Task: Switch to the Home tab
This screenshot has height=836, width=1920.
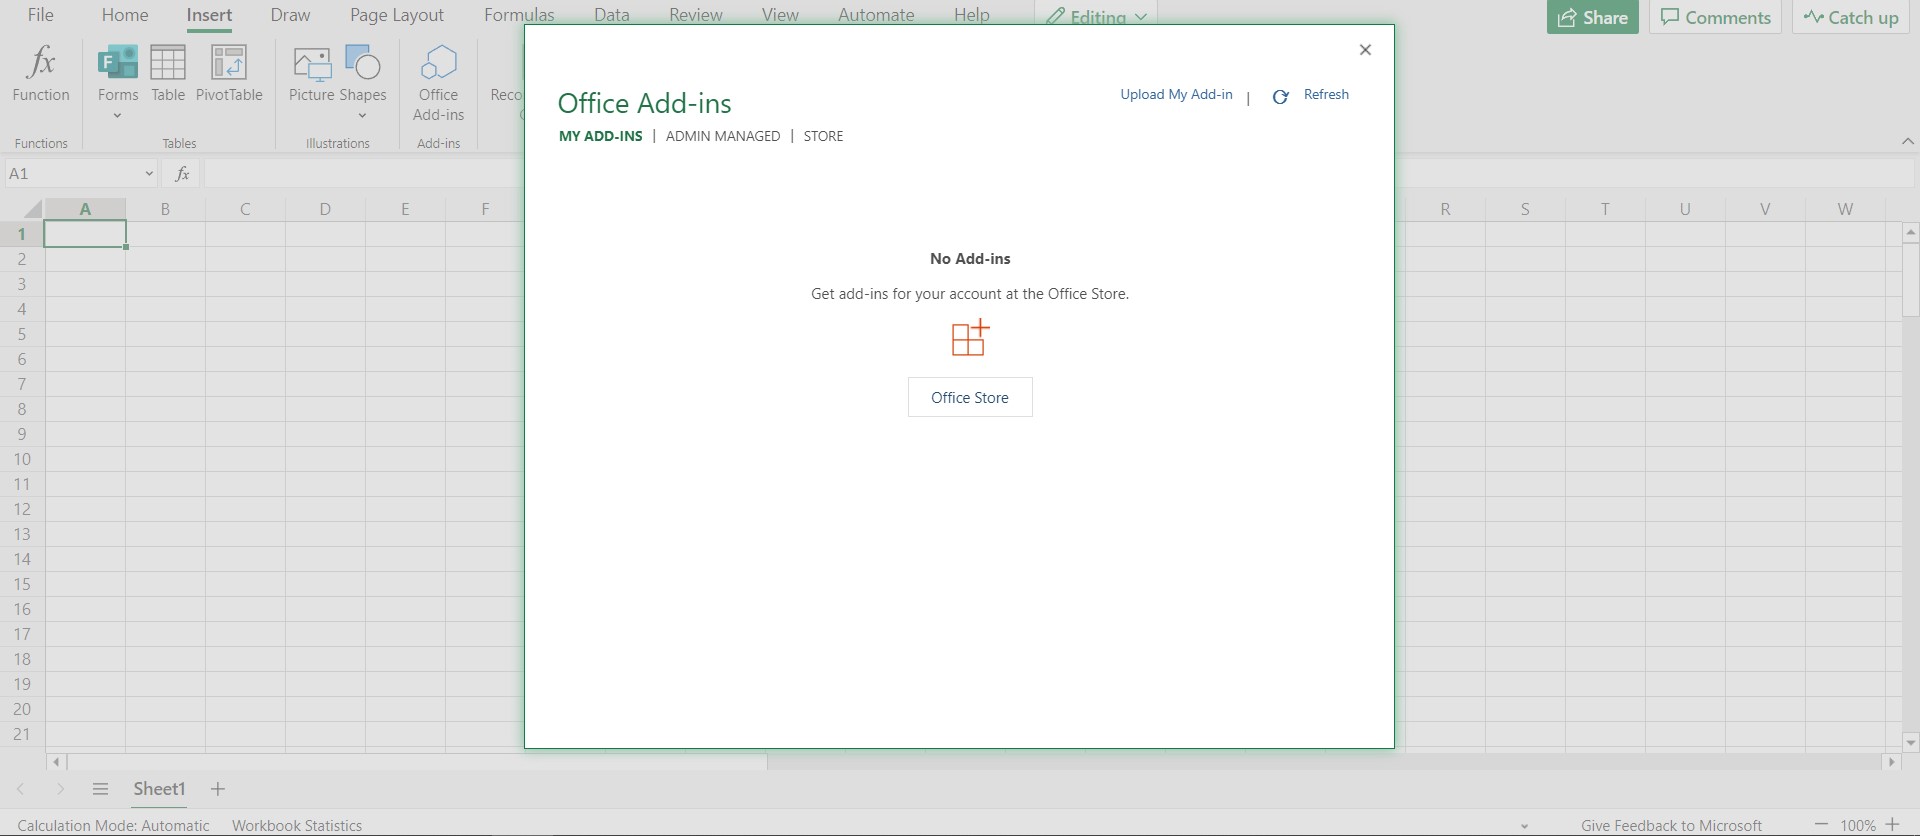Action: coord(125,15)
